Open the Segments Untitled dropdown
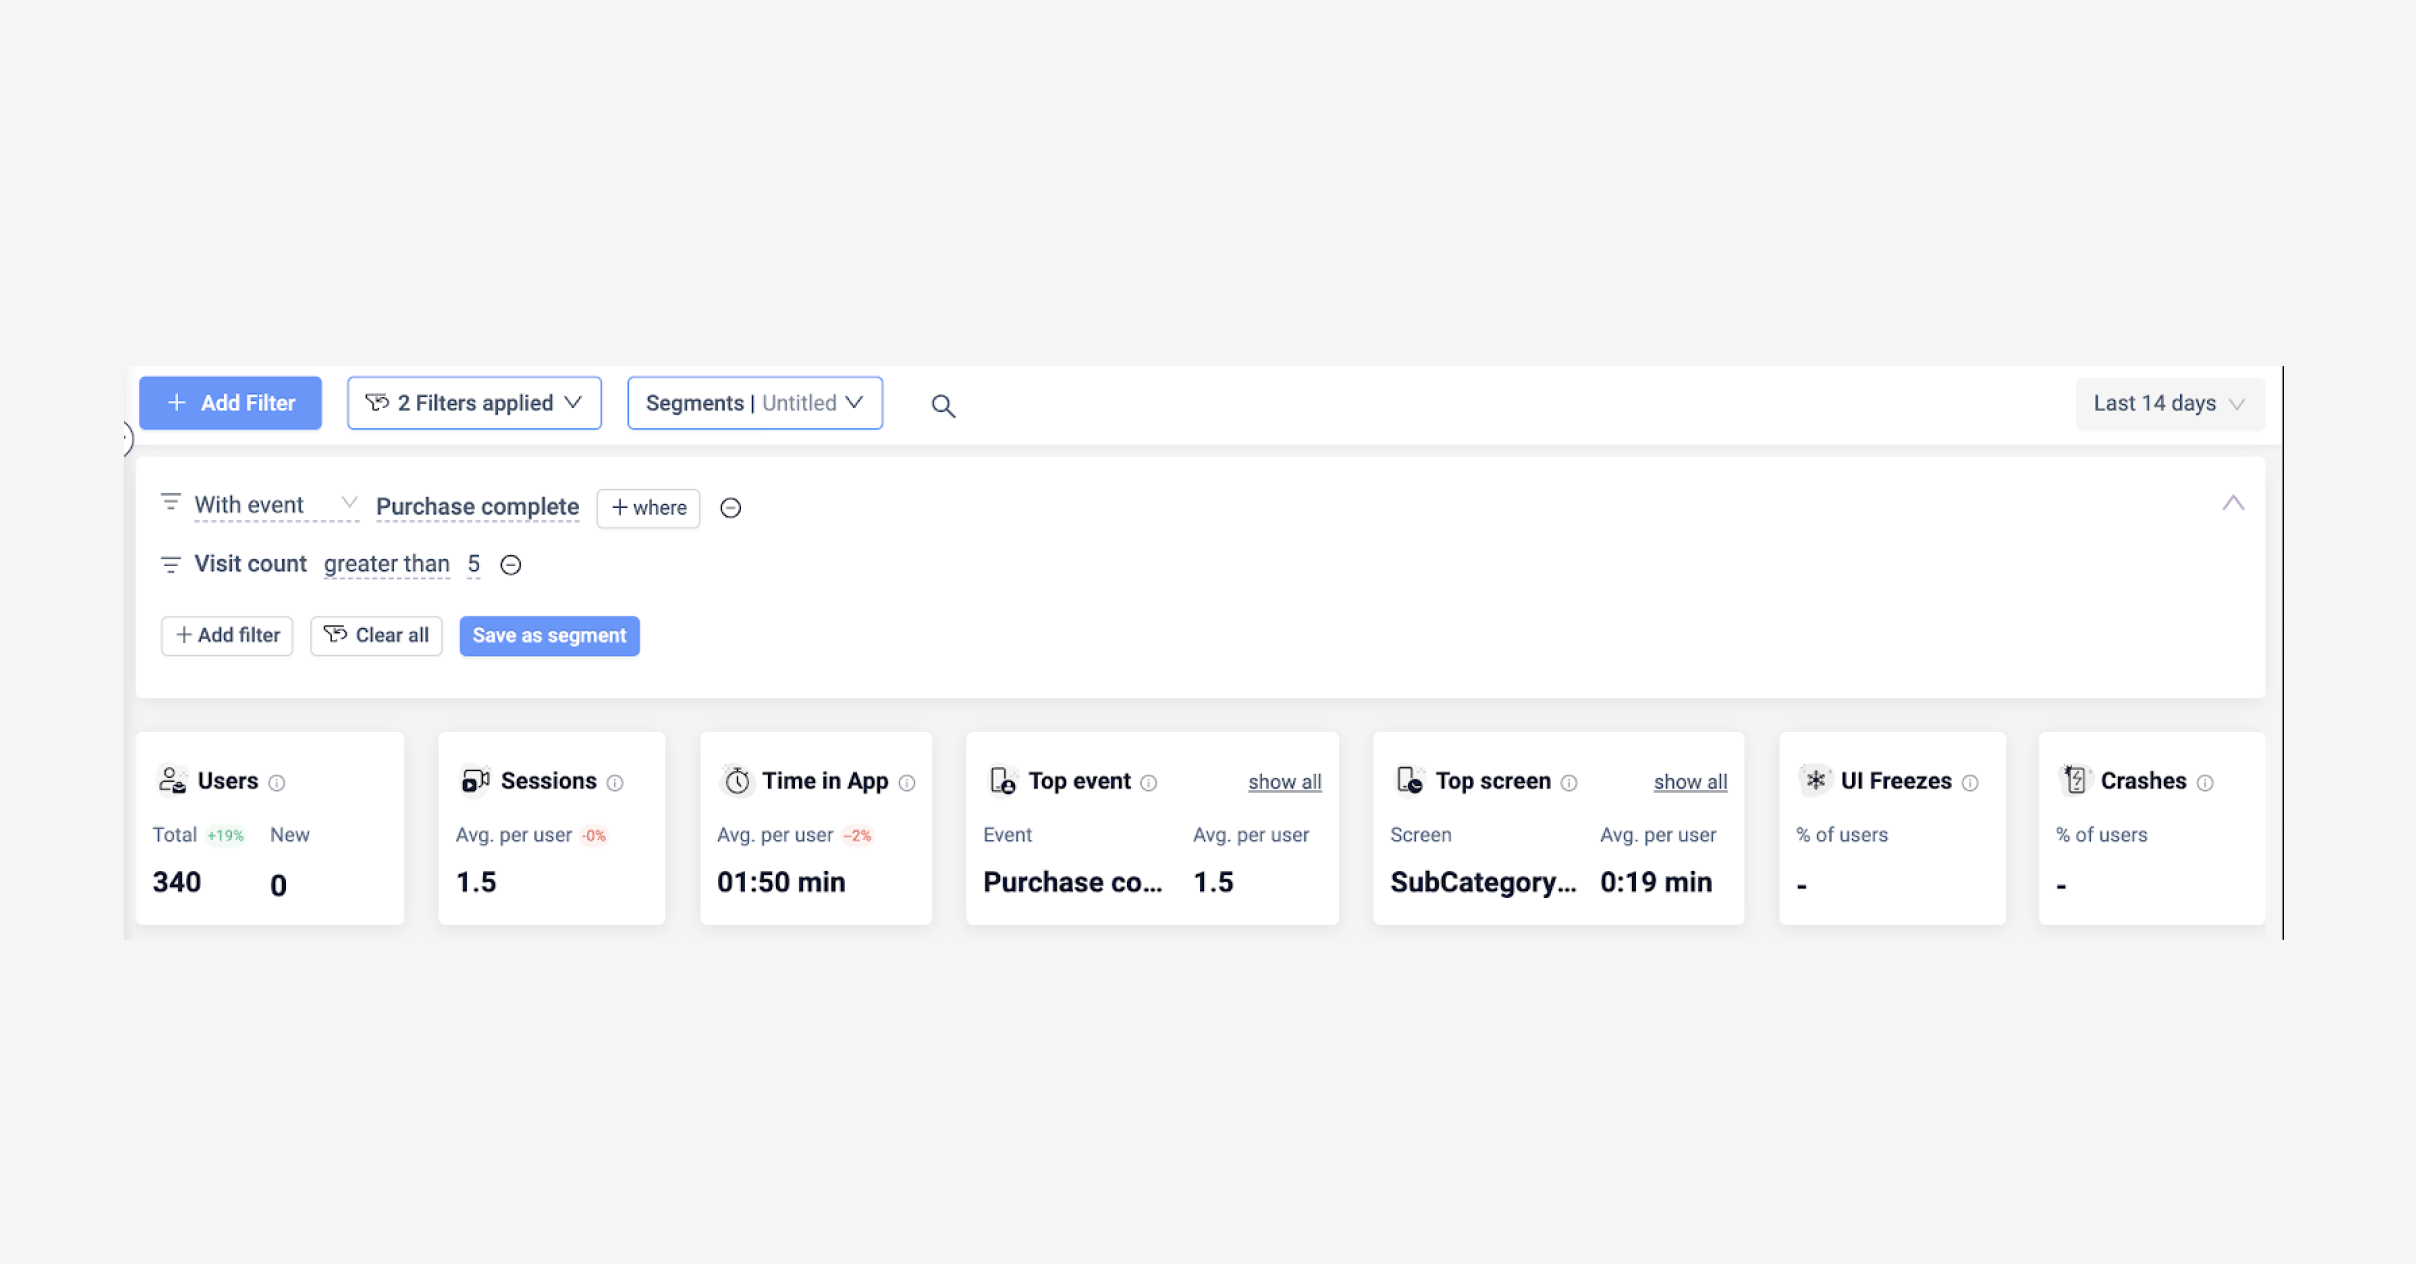 754,402
